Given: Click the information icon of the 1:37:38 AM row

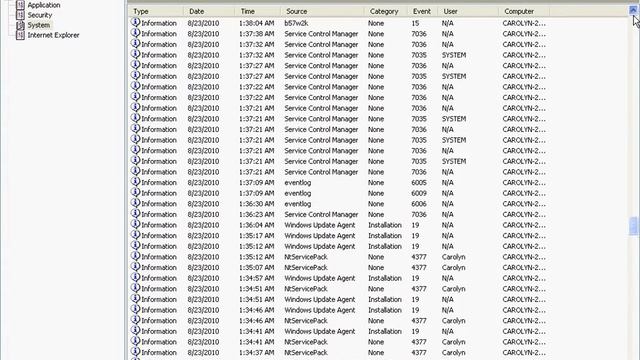Looking at the screenshot, I should 135,33.
